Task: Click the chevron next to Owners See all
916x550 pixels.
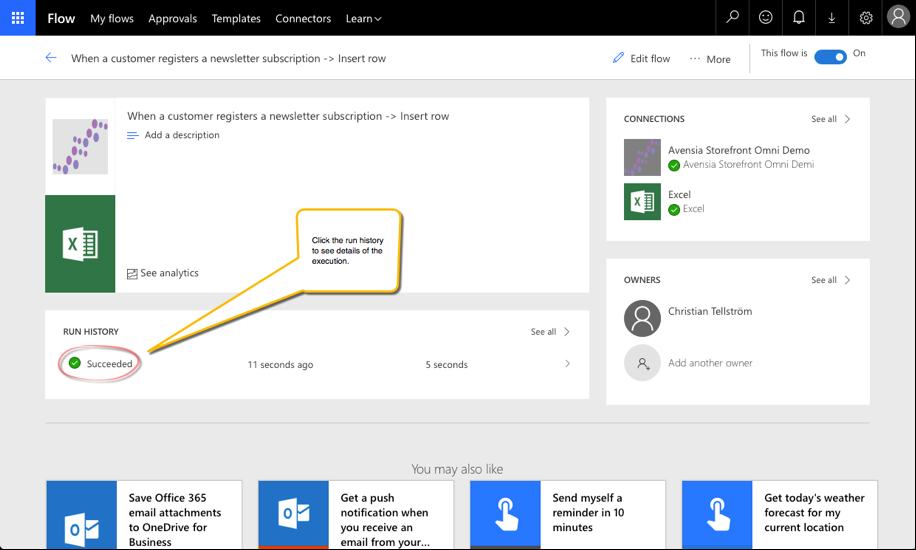Action: click(847, 280)
